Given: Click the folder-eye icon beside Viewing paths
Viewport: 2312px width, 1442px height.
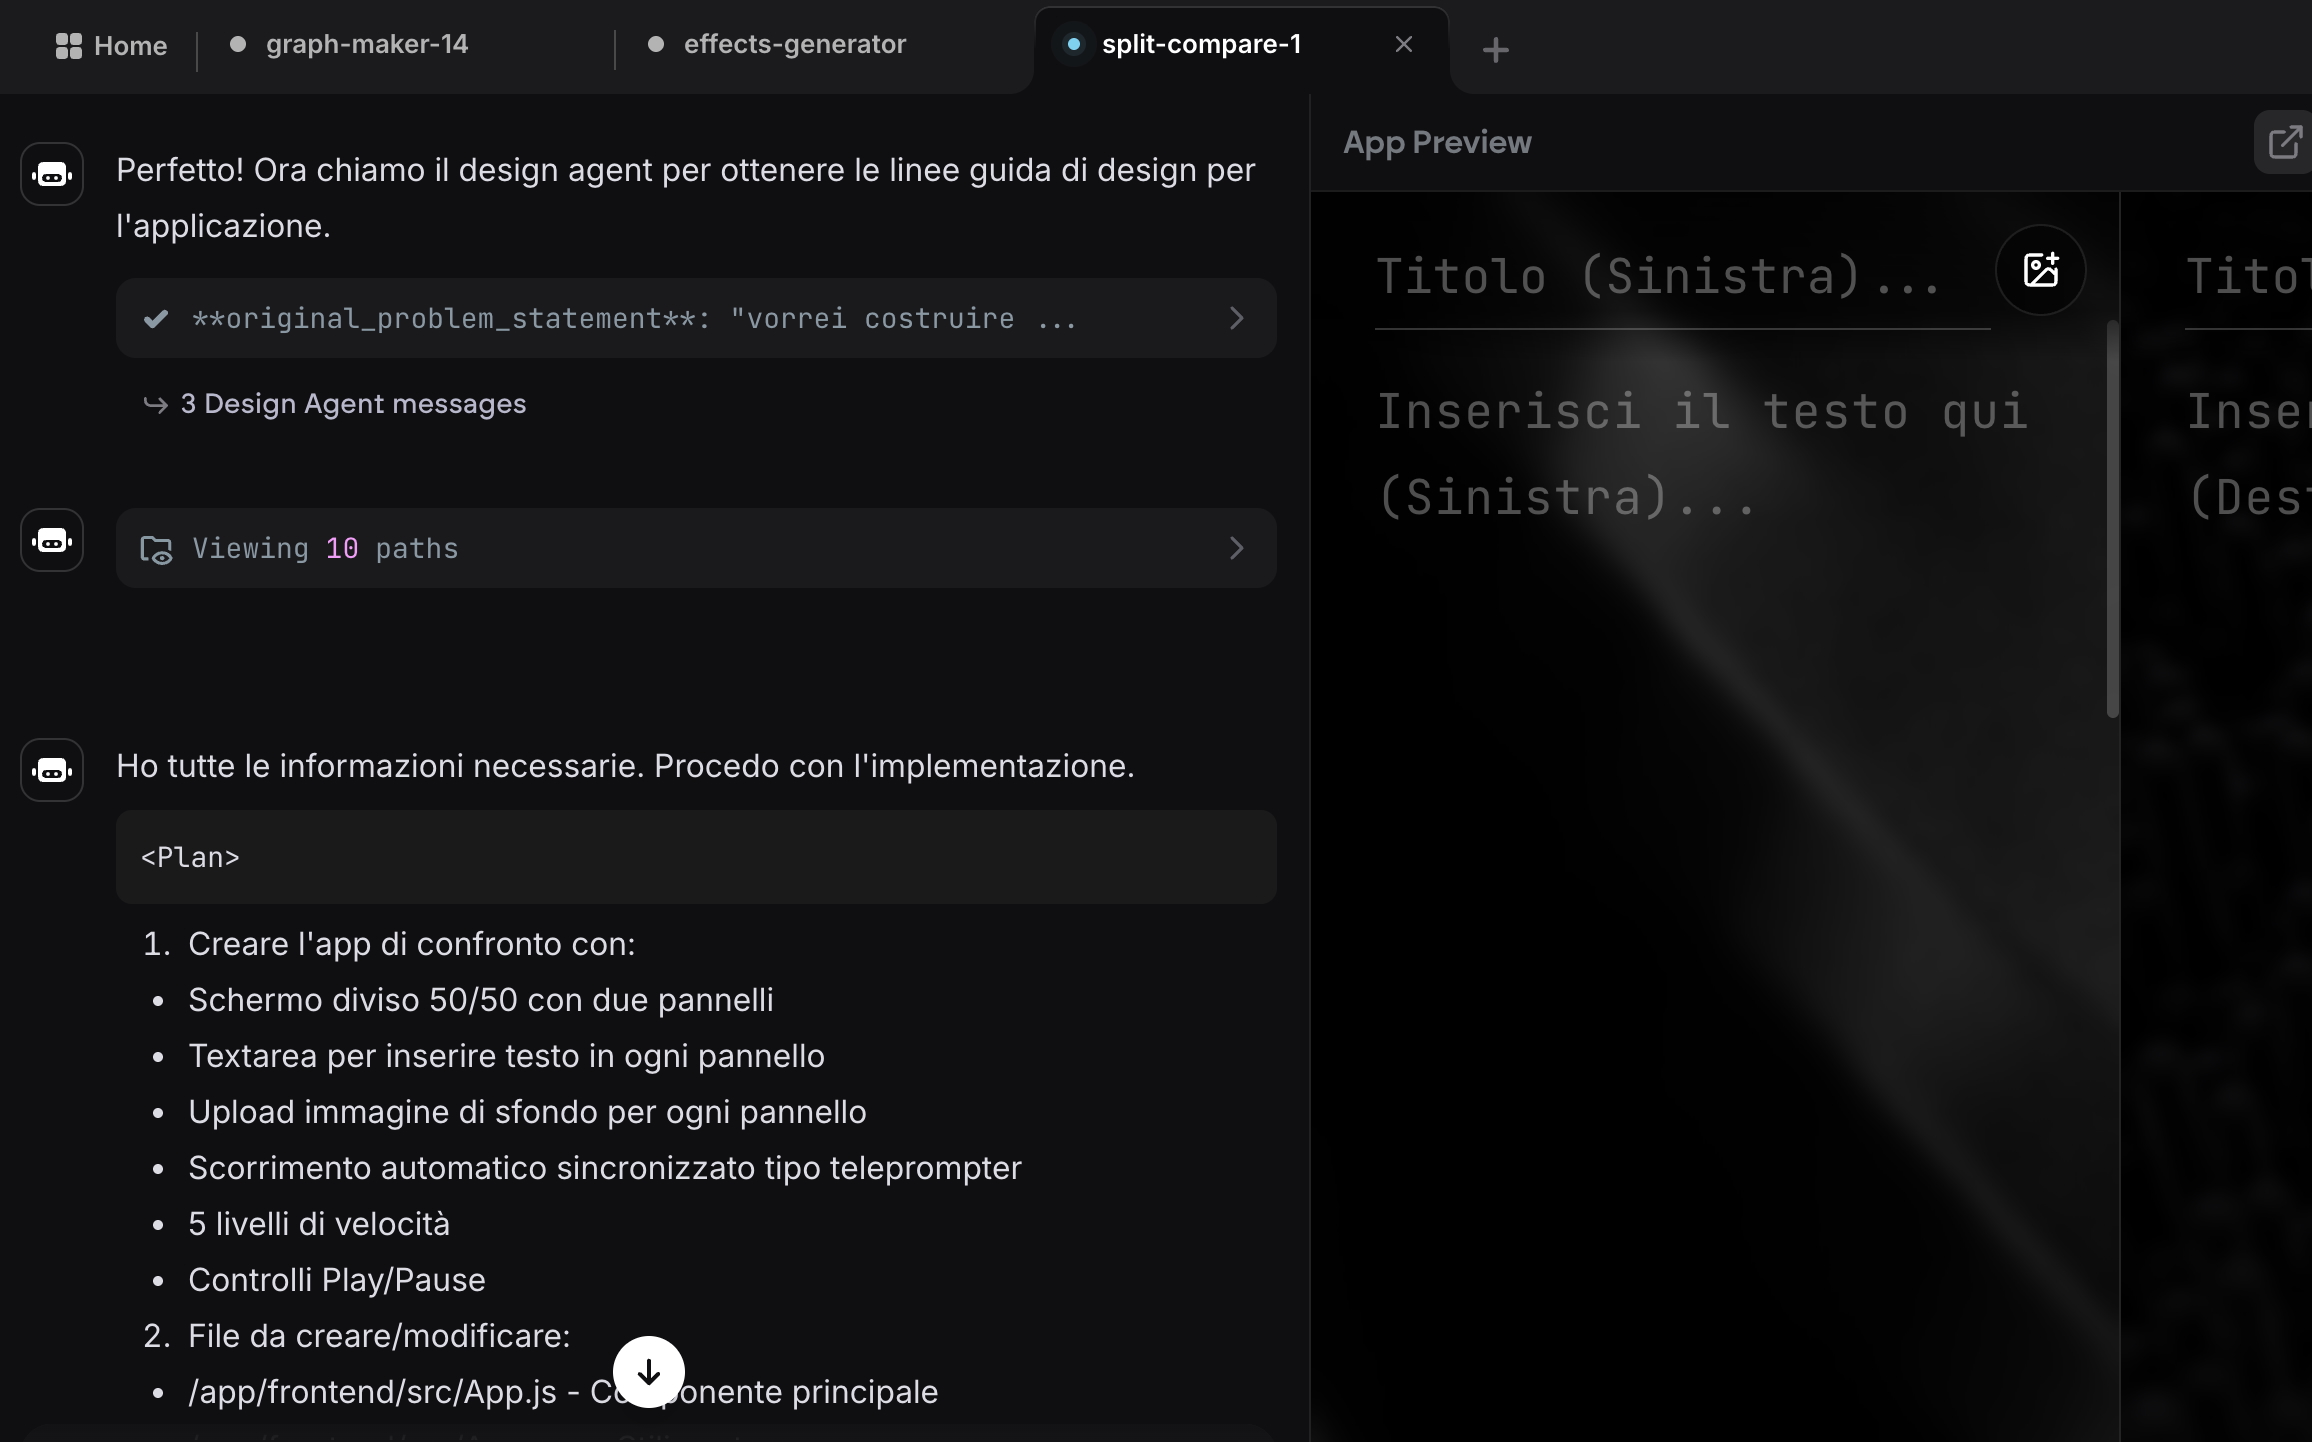Looking at the screenshot, I should (156, 549).
